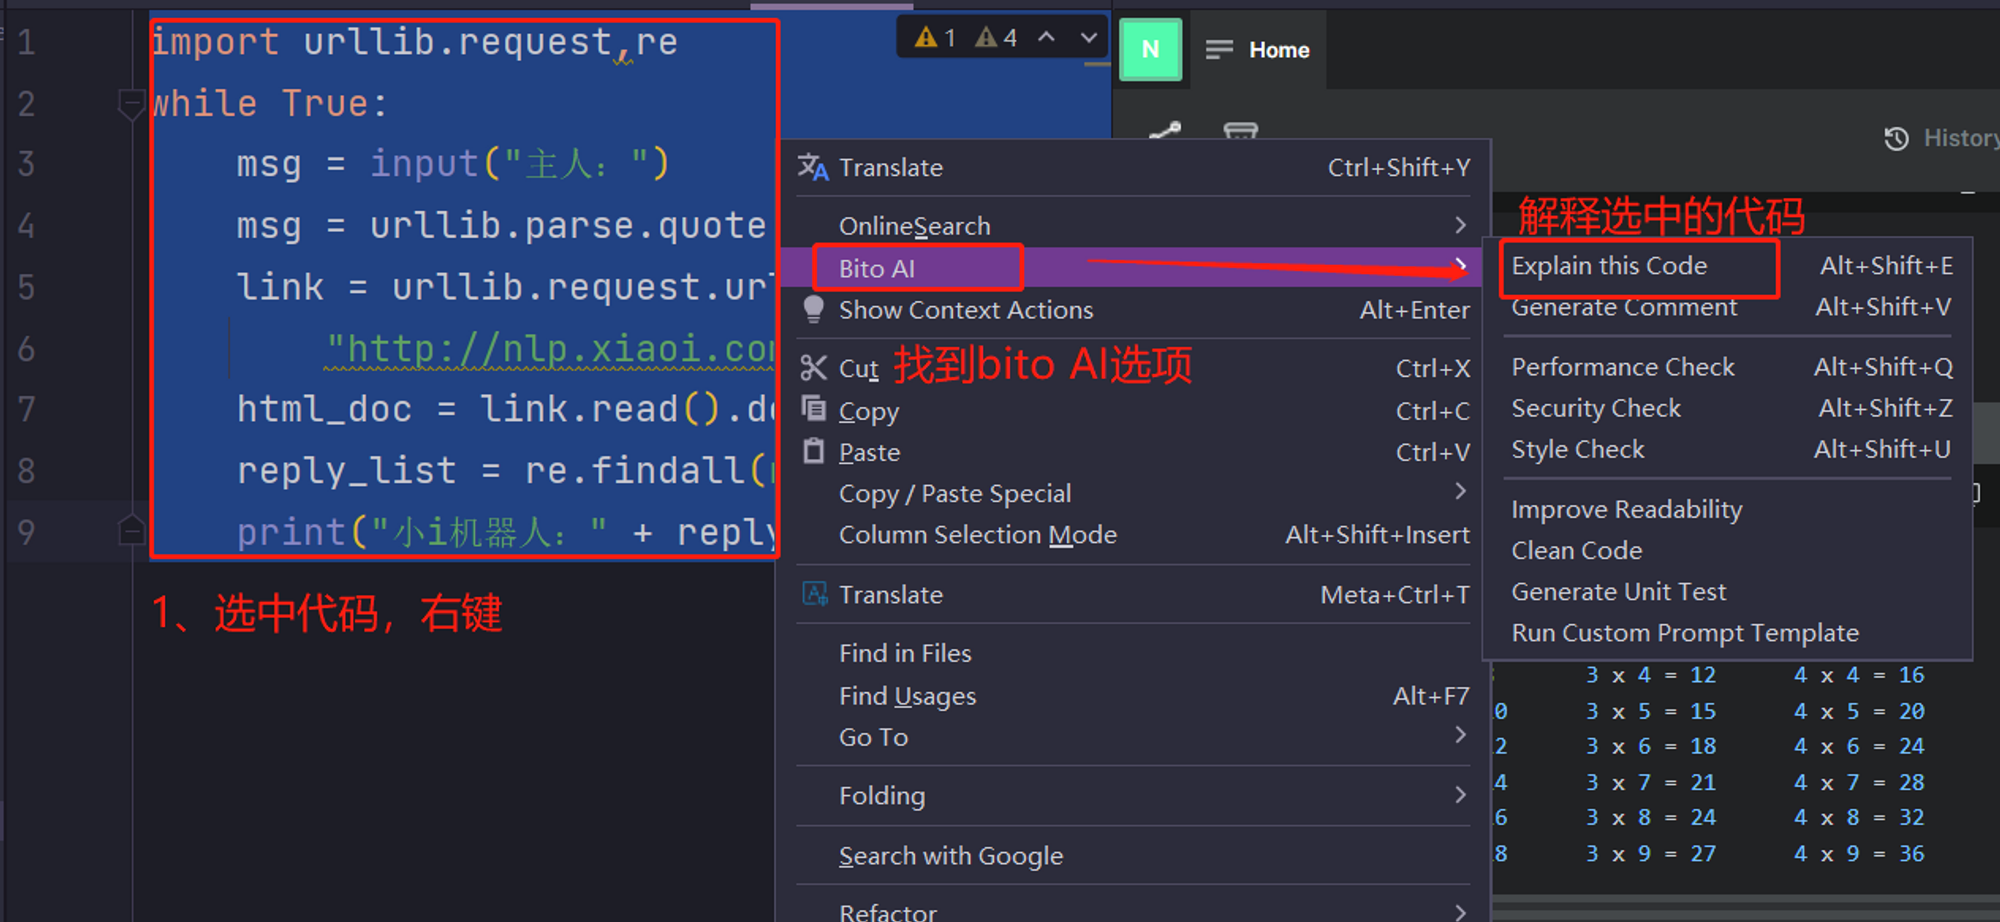Click the clipboard Paste icon
This screenshot has width=2000, height=922.
[x=814, y=451]
